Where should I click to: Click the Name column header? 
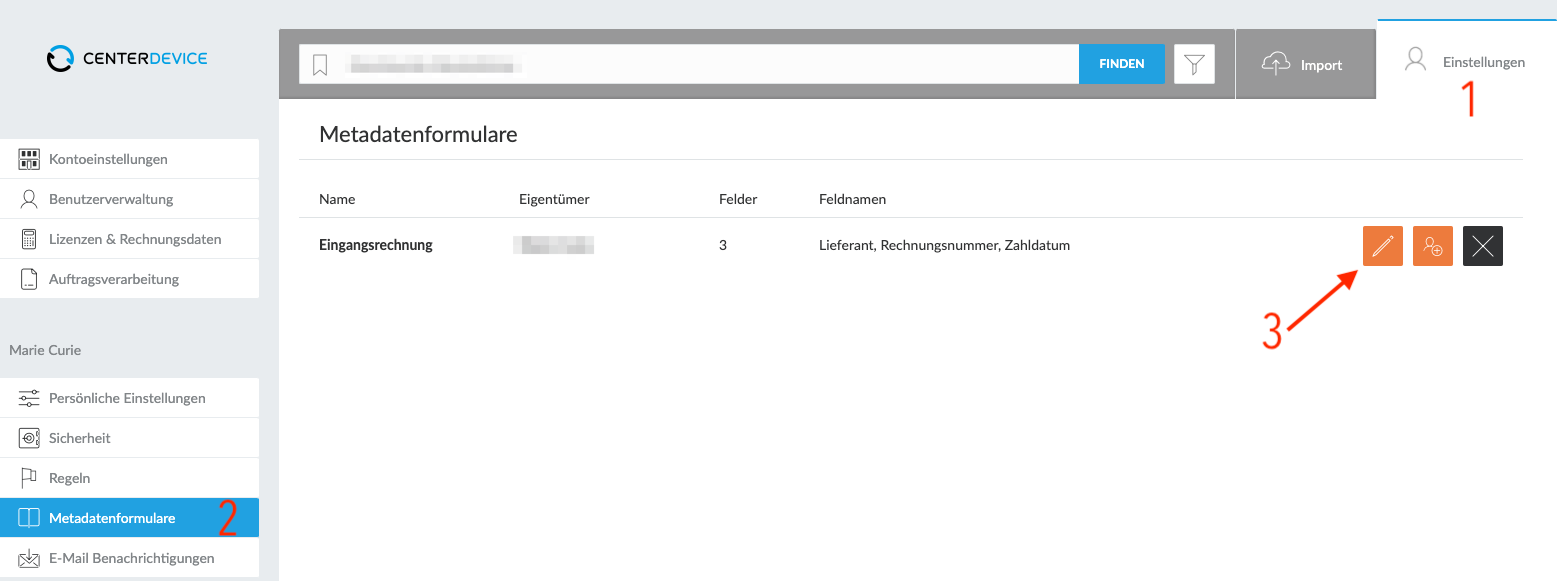click(337, 199)
